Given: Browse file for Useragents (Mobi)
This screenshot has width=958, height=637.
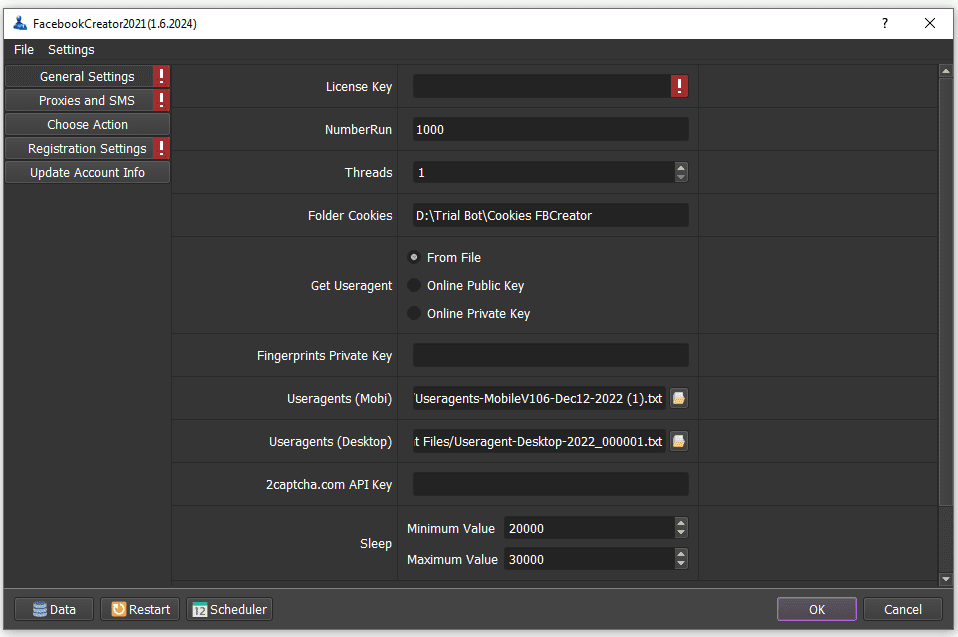Looking at the screenshot, I should (x=679, y=398).
